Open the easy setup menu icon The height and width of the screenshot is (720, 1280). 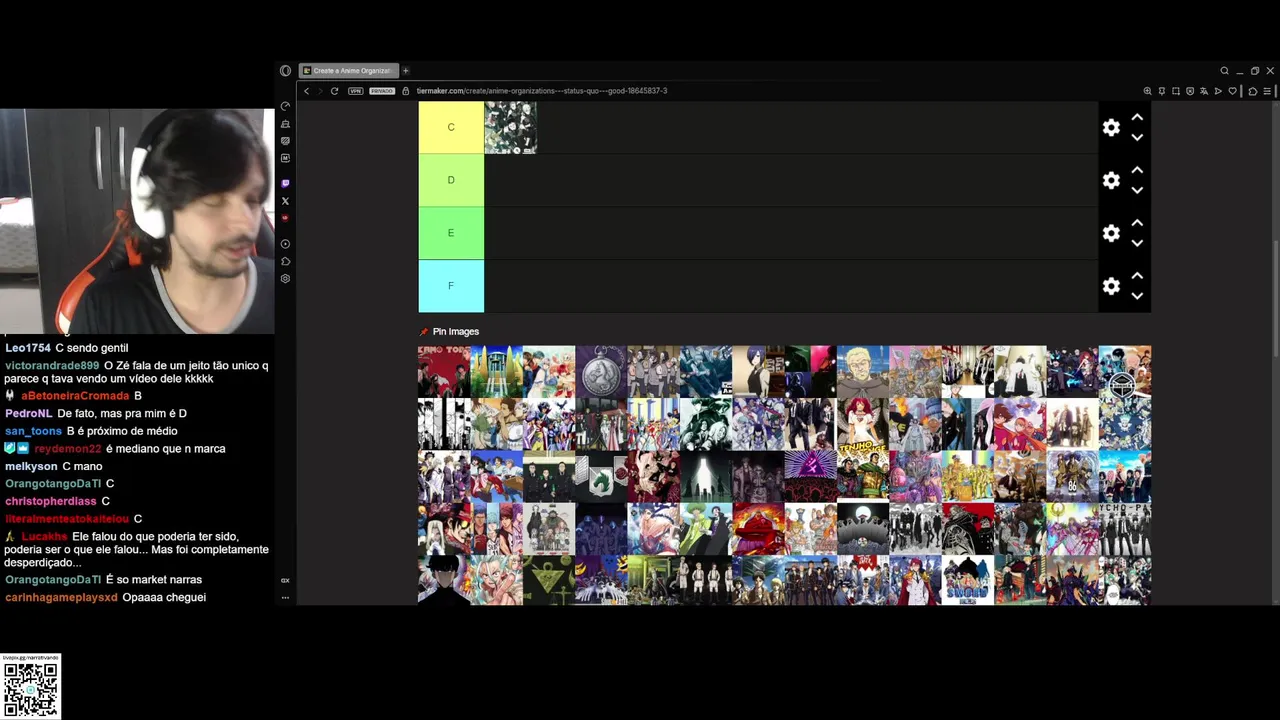pos(1267,91)
